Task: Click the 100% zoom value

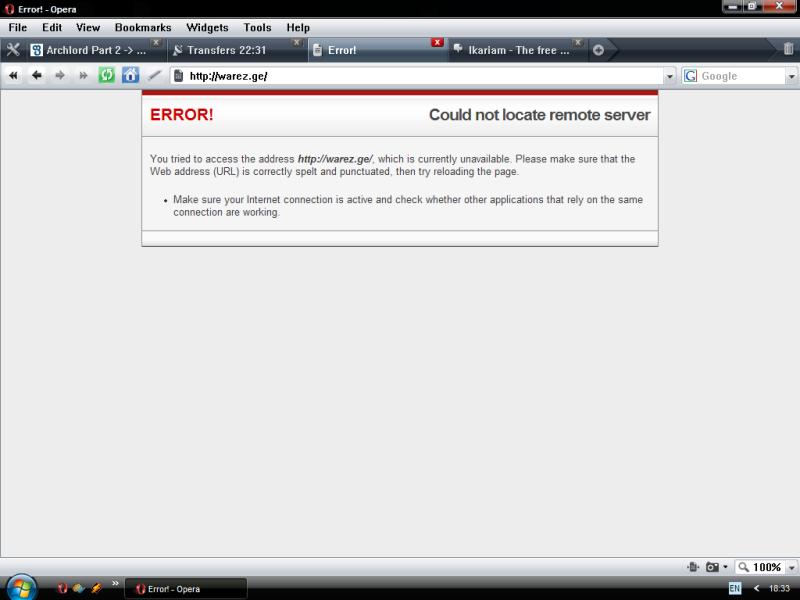Action: 767,567
